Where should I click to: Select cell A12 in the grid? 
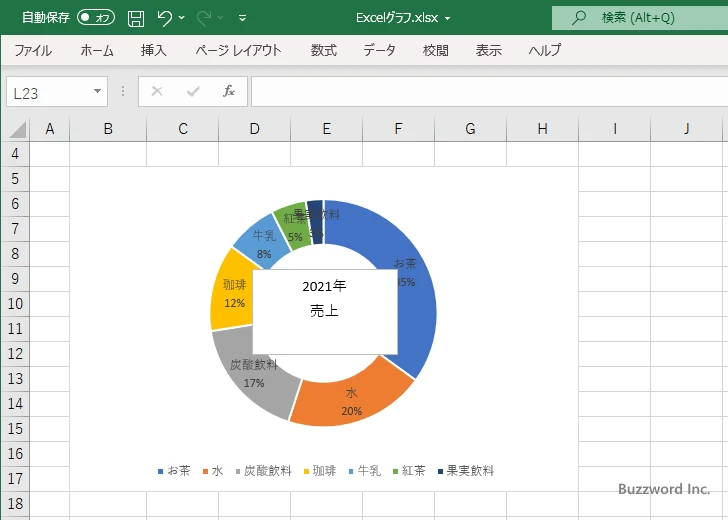[x=50, y=354]
